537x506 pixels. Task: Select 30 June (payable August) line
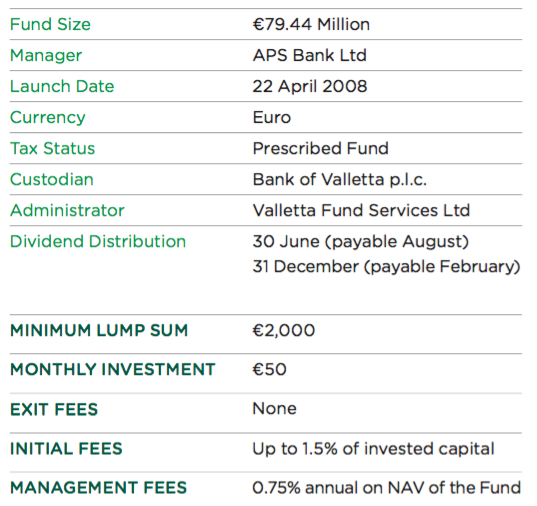(x=361, y=242)
